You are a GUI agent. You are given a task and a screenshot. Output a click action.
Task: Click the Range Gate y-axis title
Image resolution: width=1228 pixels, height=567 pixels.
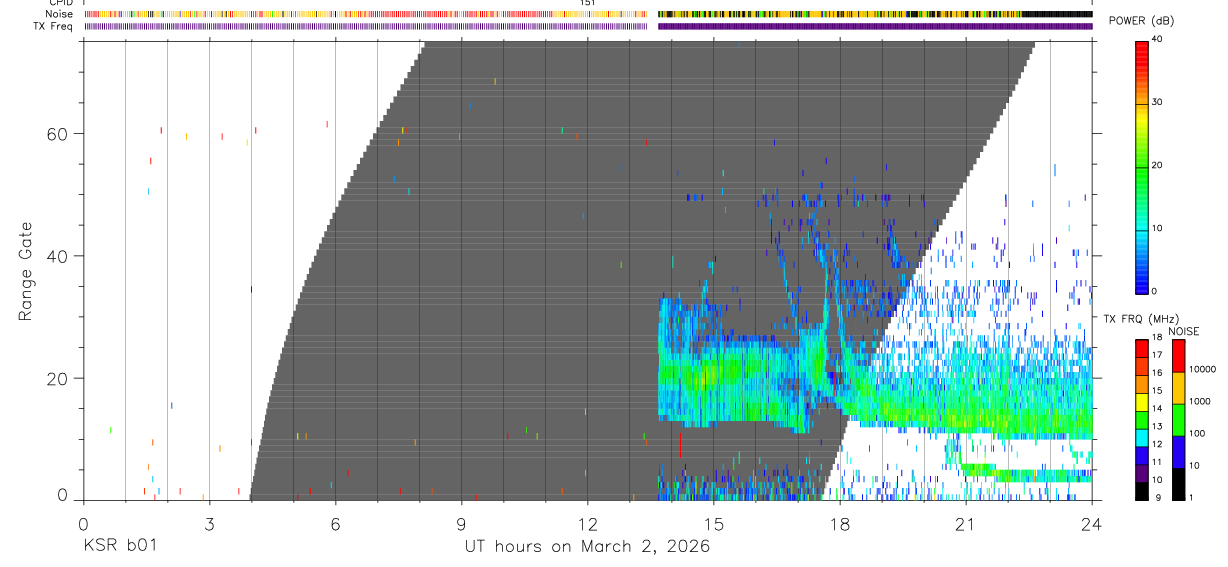click(x=26, y=272)
